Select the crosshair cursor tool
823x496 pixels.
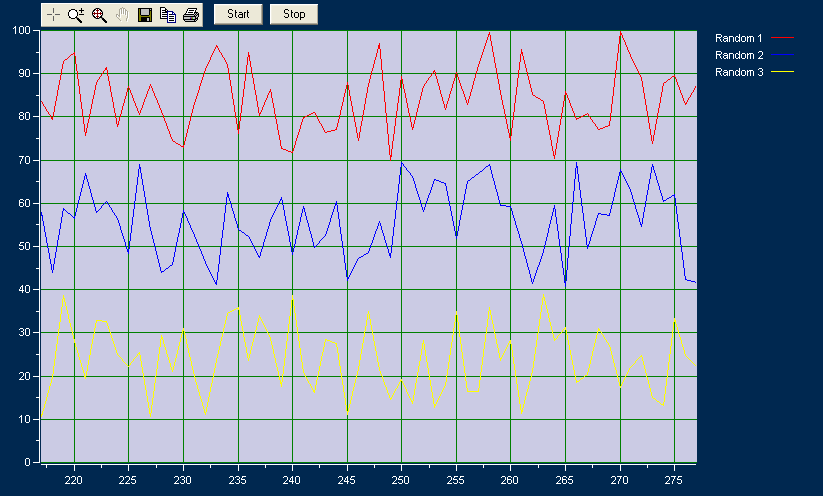[53, 14]
